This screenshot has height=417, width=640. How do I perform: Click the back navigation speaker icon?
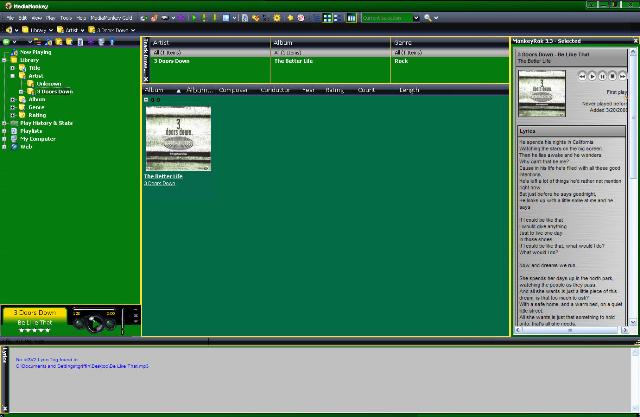pyautogui.click(x=9, y=30)
